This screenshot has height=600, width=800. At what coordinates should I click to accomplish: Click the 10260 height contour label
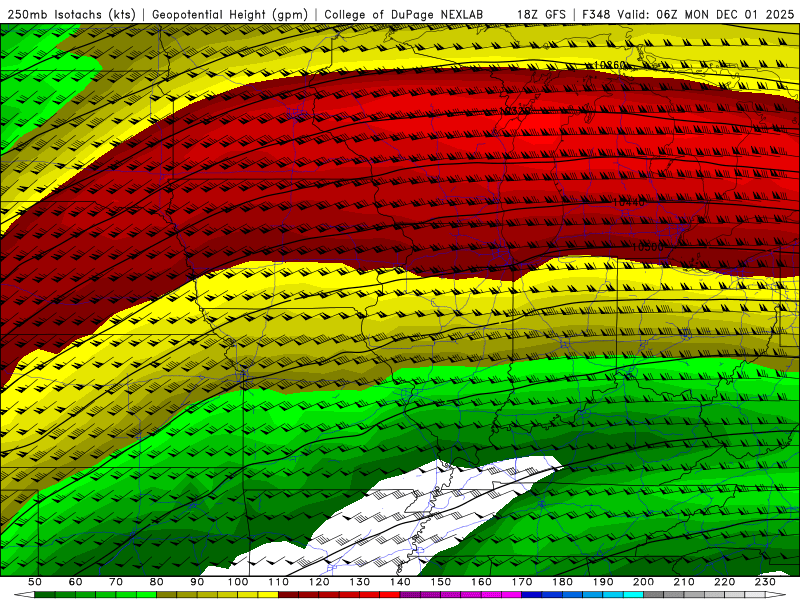(x=609, y=65)
